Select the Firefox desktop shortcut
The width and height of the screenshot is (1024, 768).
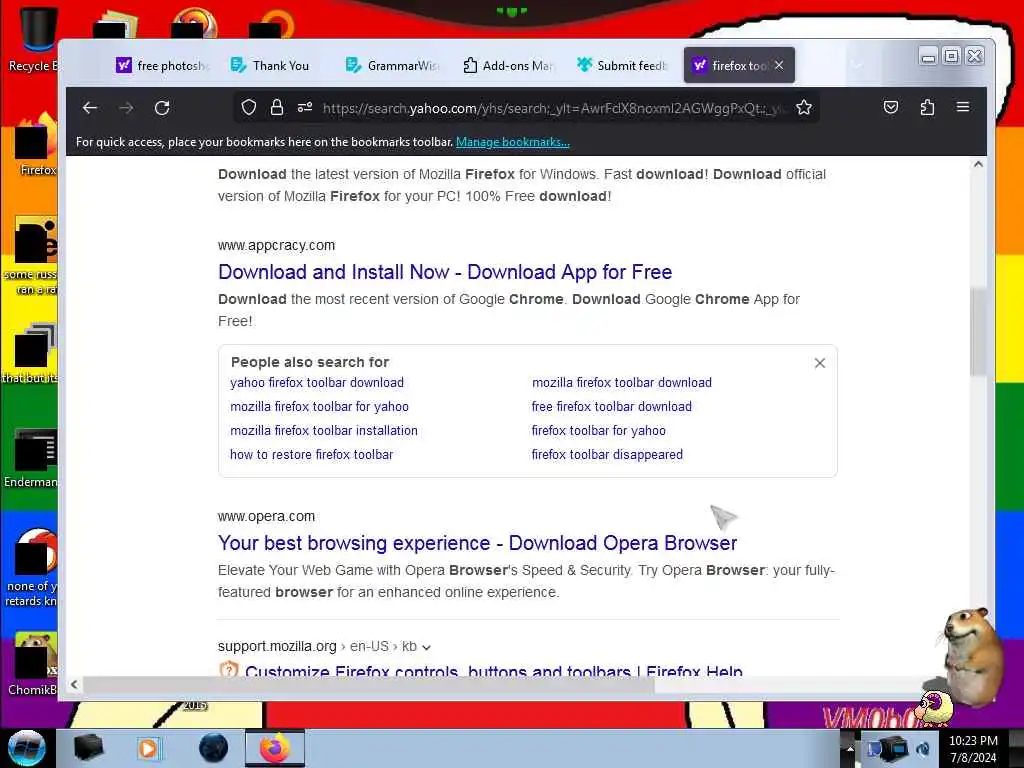click(x=36, y=145)
